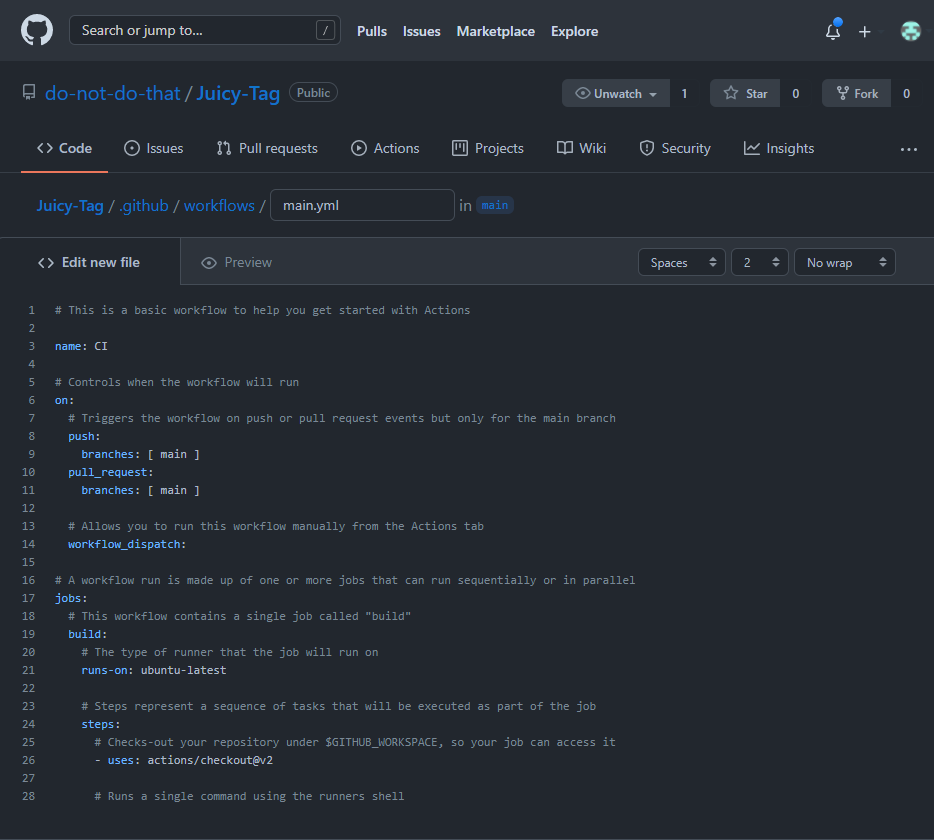Open Issues in the top navigation bar
Image resolution: width=934 pixels, height=840 pixels.
point(421,31)
